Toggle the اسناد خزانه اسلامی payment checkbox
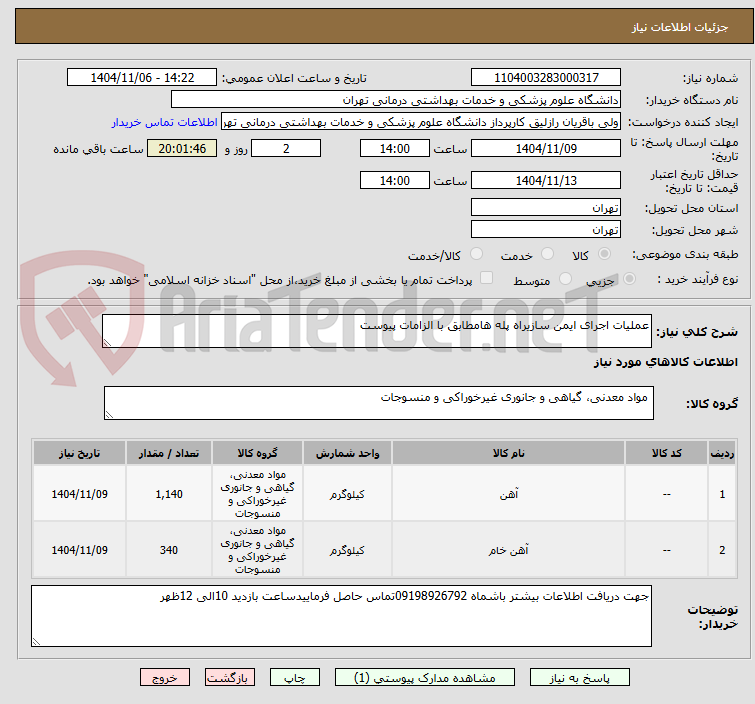Viewport: 755px width, 704px height. click(x=486, y=278)
